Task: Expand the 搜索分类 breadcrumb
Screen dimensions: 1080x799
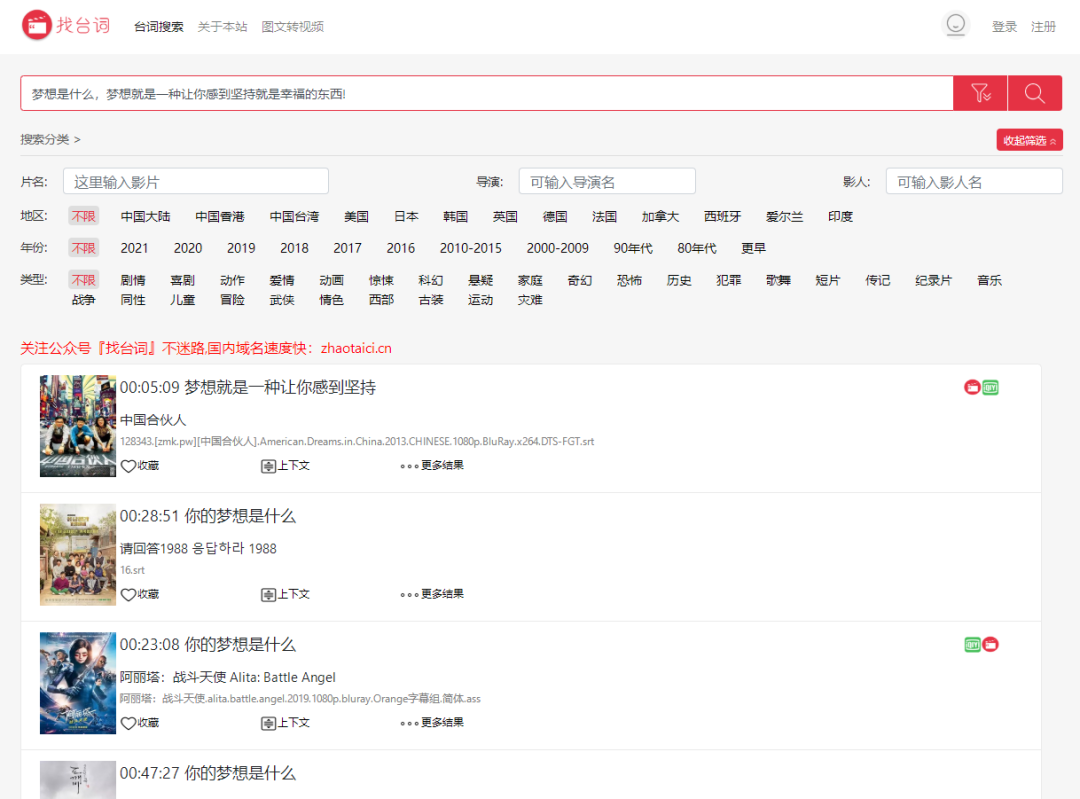Action: click(x=50, y=139)
